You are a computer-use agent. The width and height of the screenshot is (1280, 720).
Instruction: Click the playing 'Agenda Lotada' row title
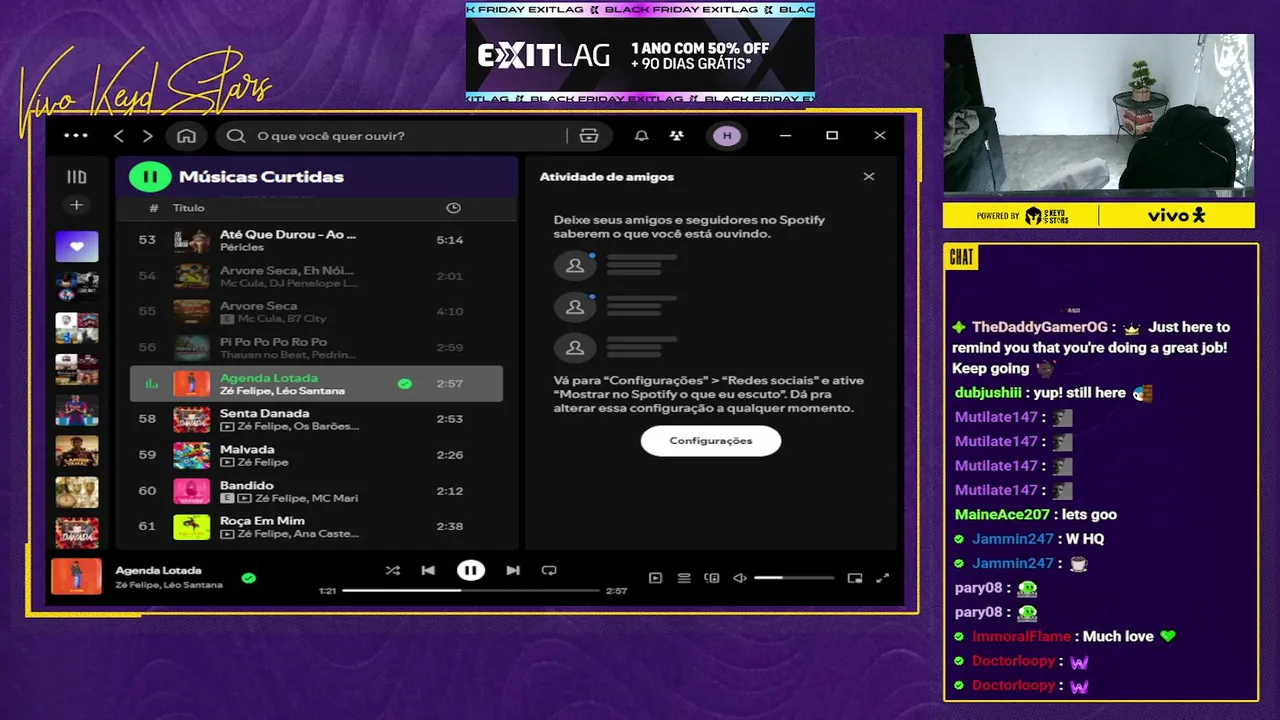[x=269, y=378]
